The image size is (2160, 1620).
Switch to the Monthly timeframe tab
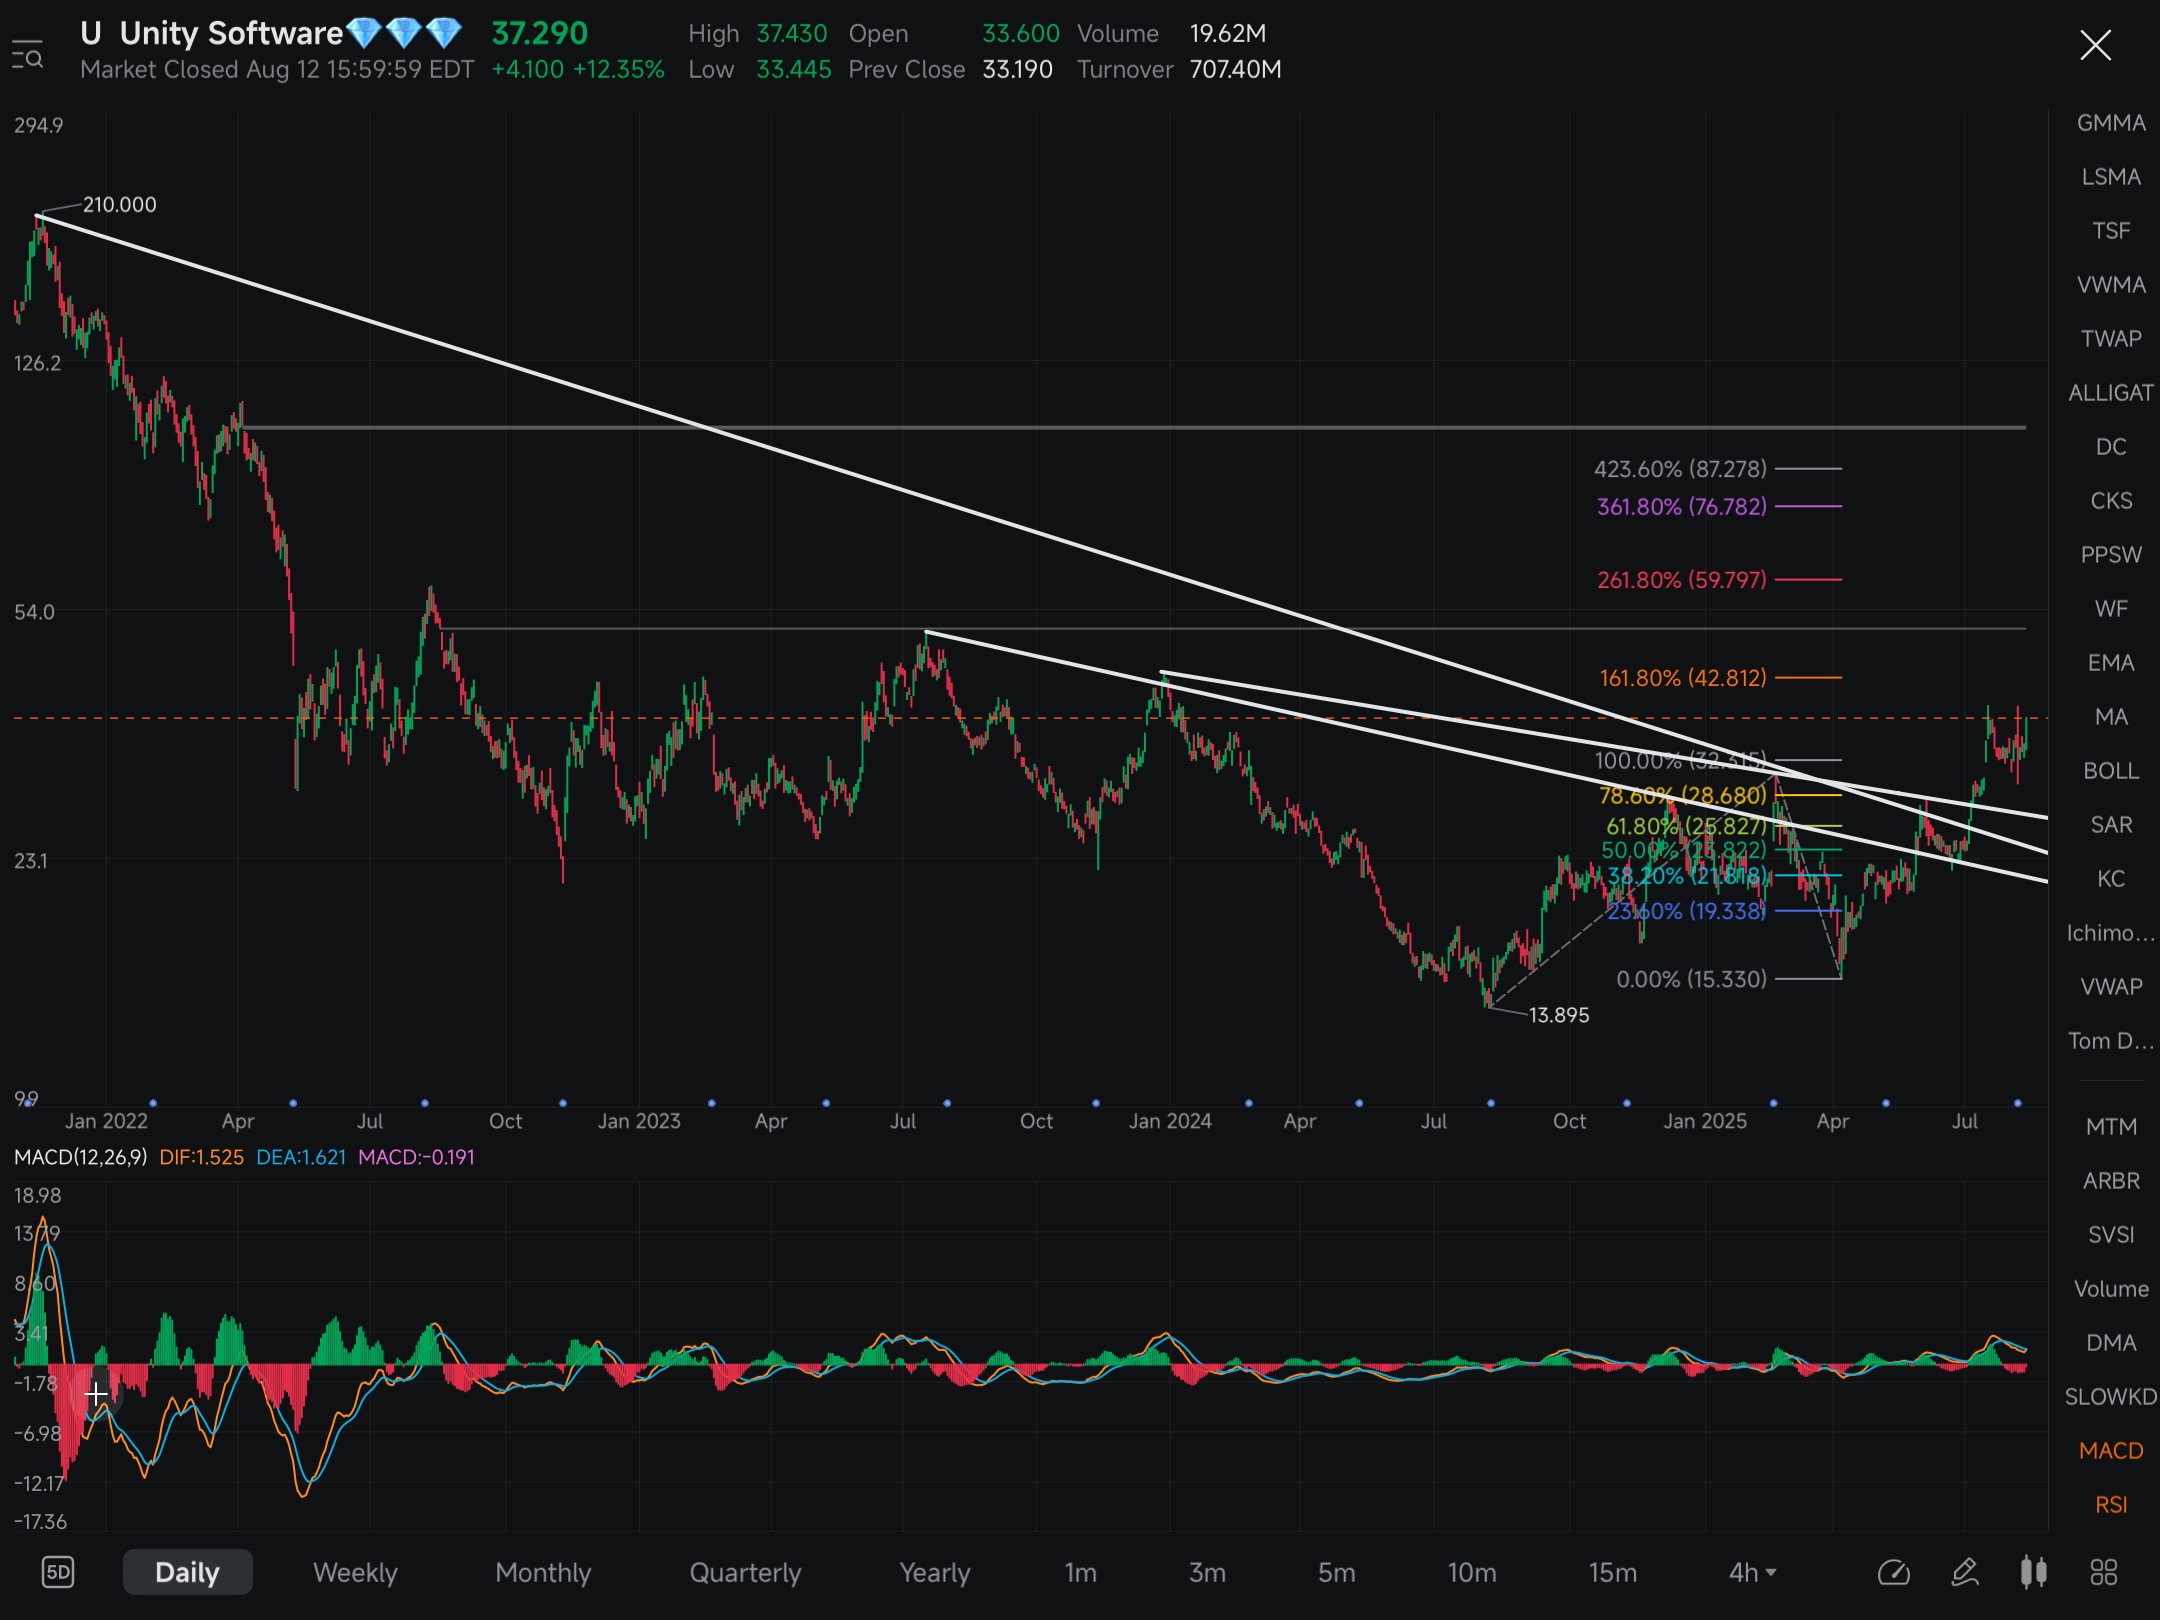coord(543,1572)
